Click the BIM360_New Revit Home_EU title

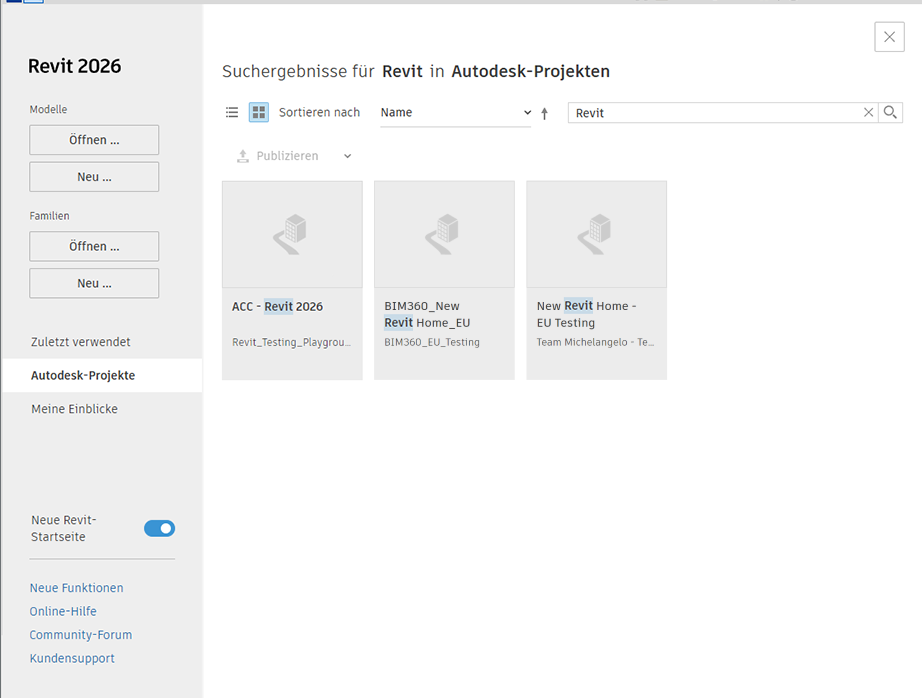427,314
